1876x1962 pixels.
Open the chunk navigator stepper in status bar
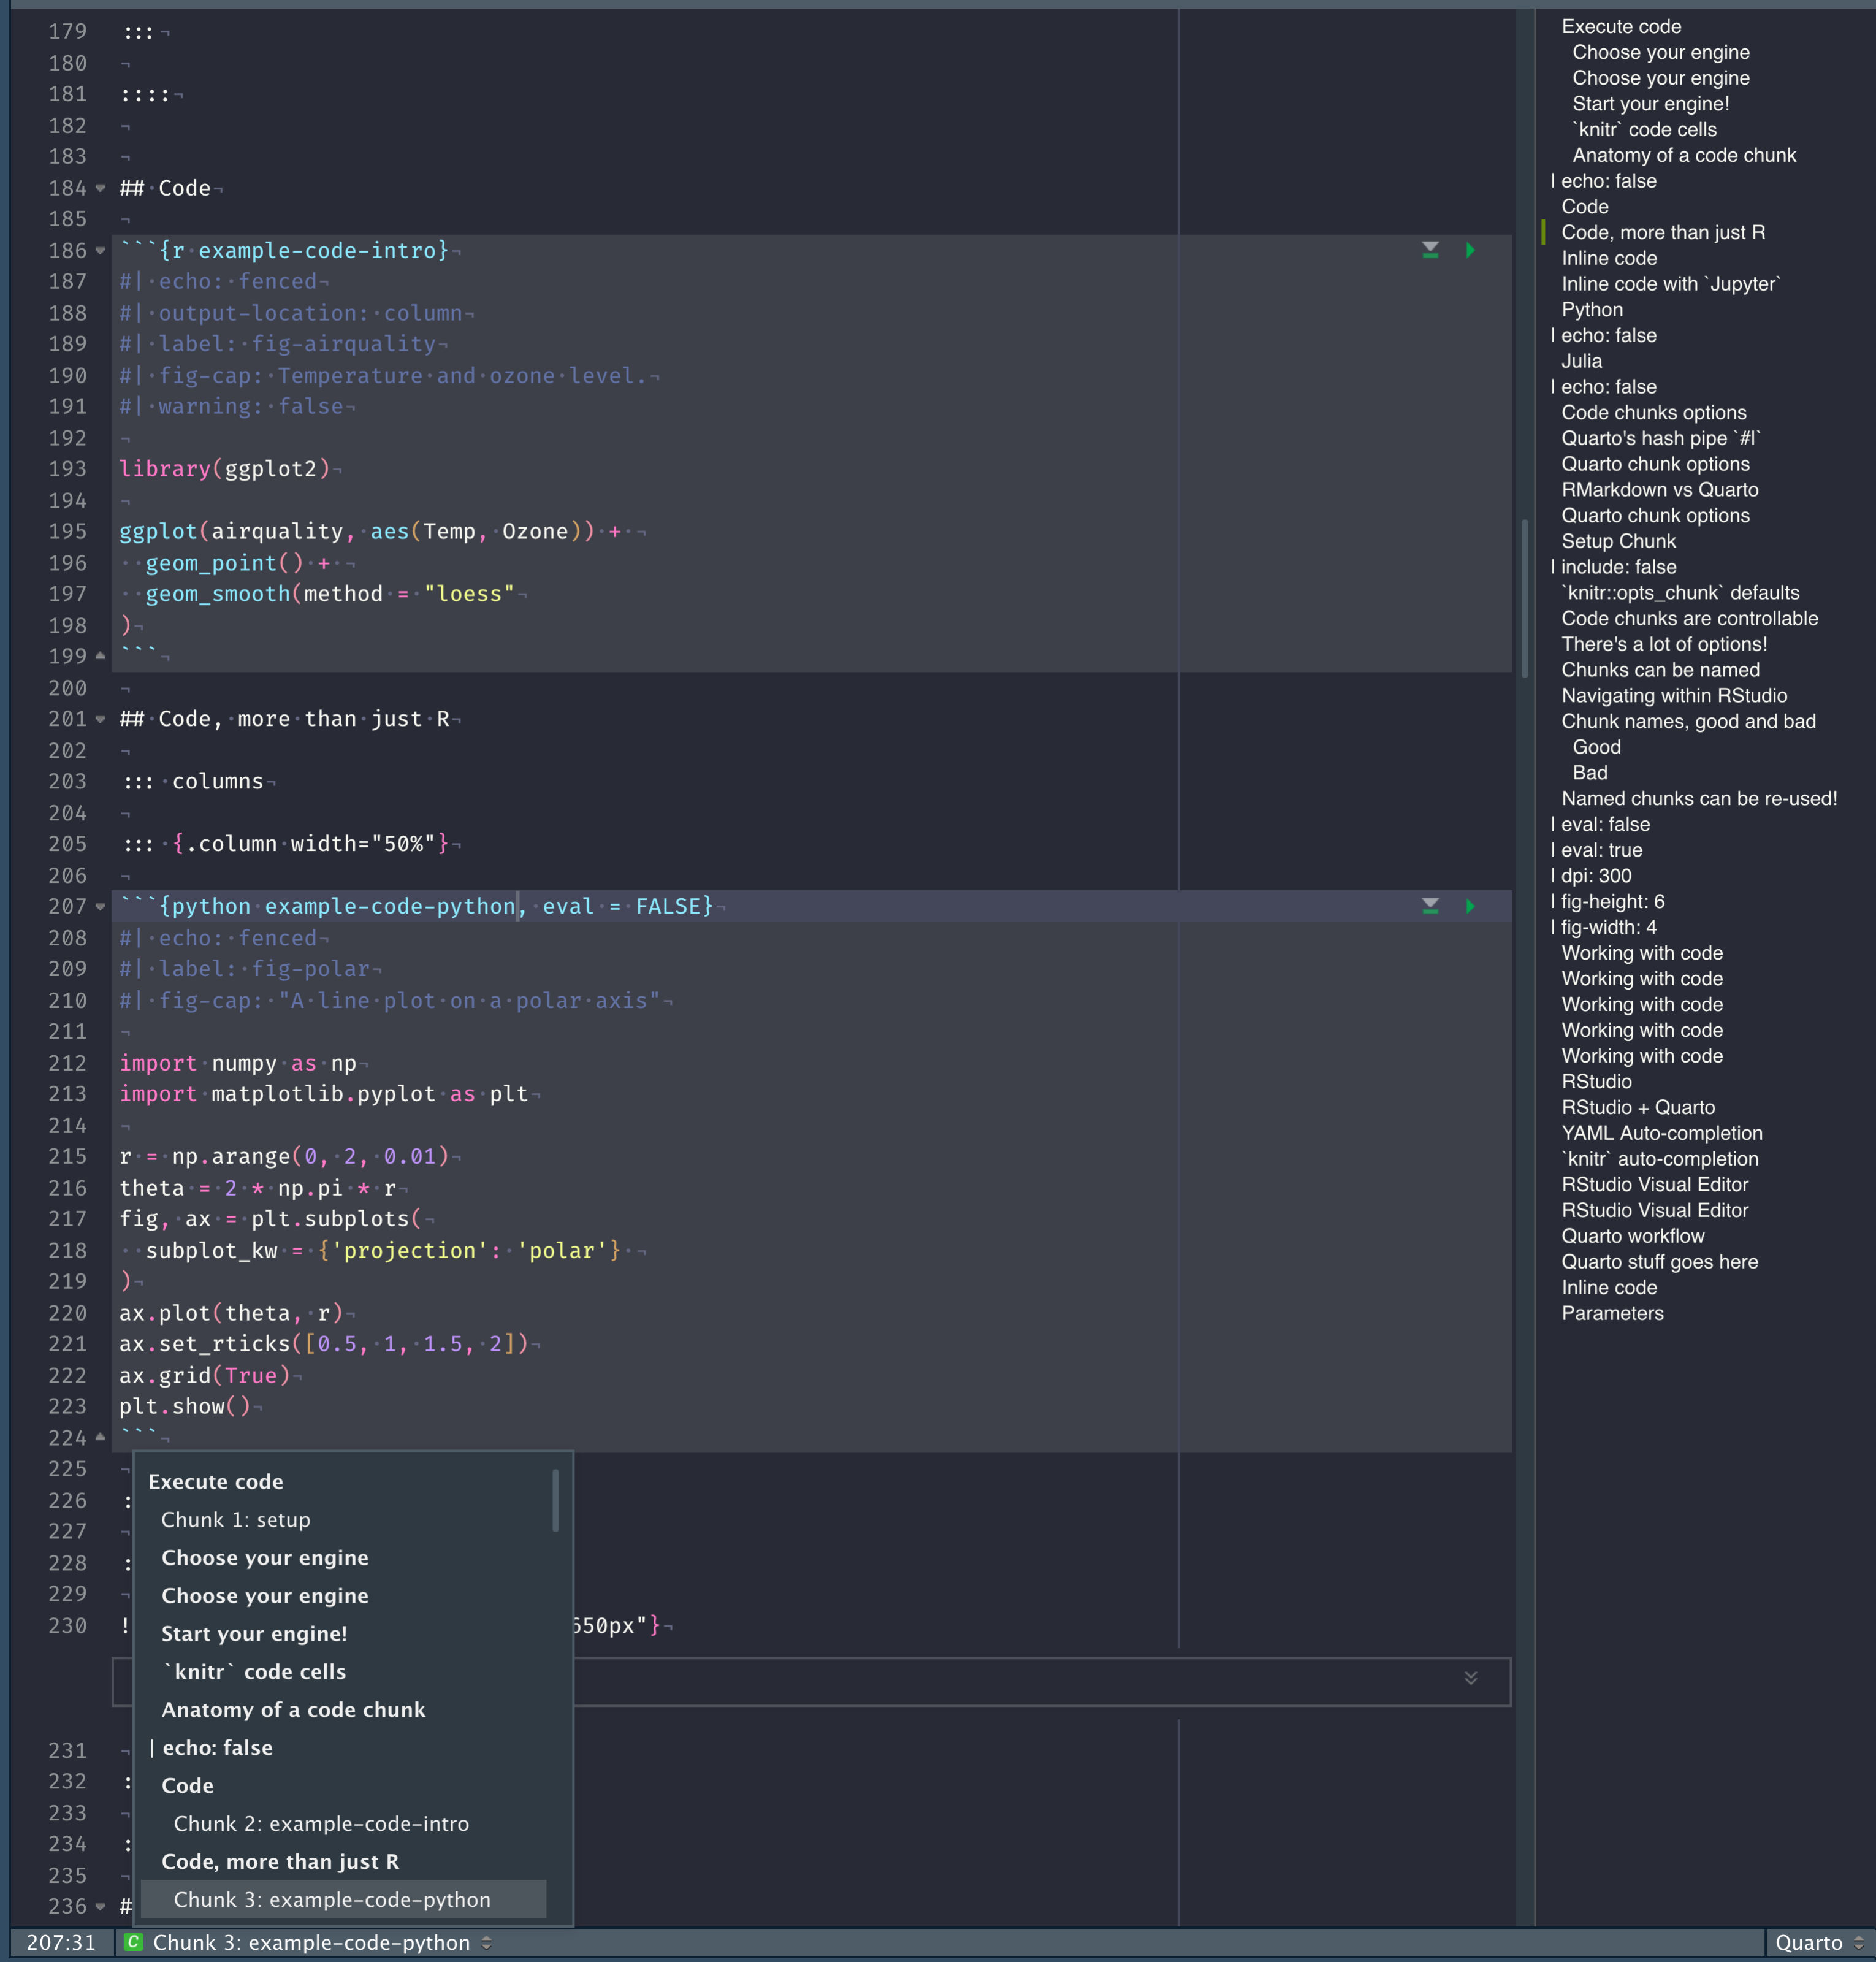(x=487, y=1942)
